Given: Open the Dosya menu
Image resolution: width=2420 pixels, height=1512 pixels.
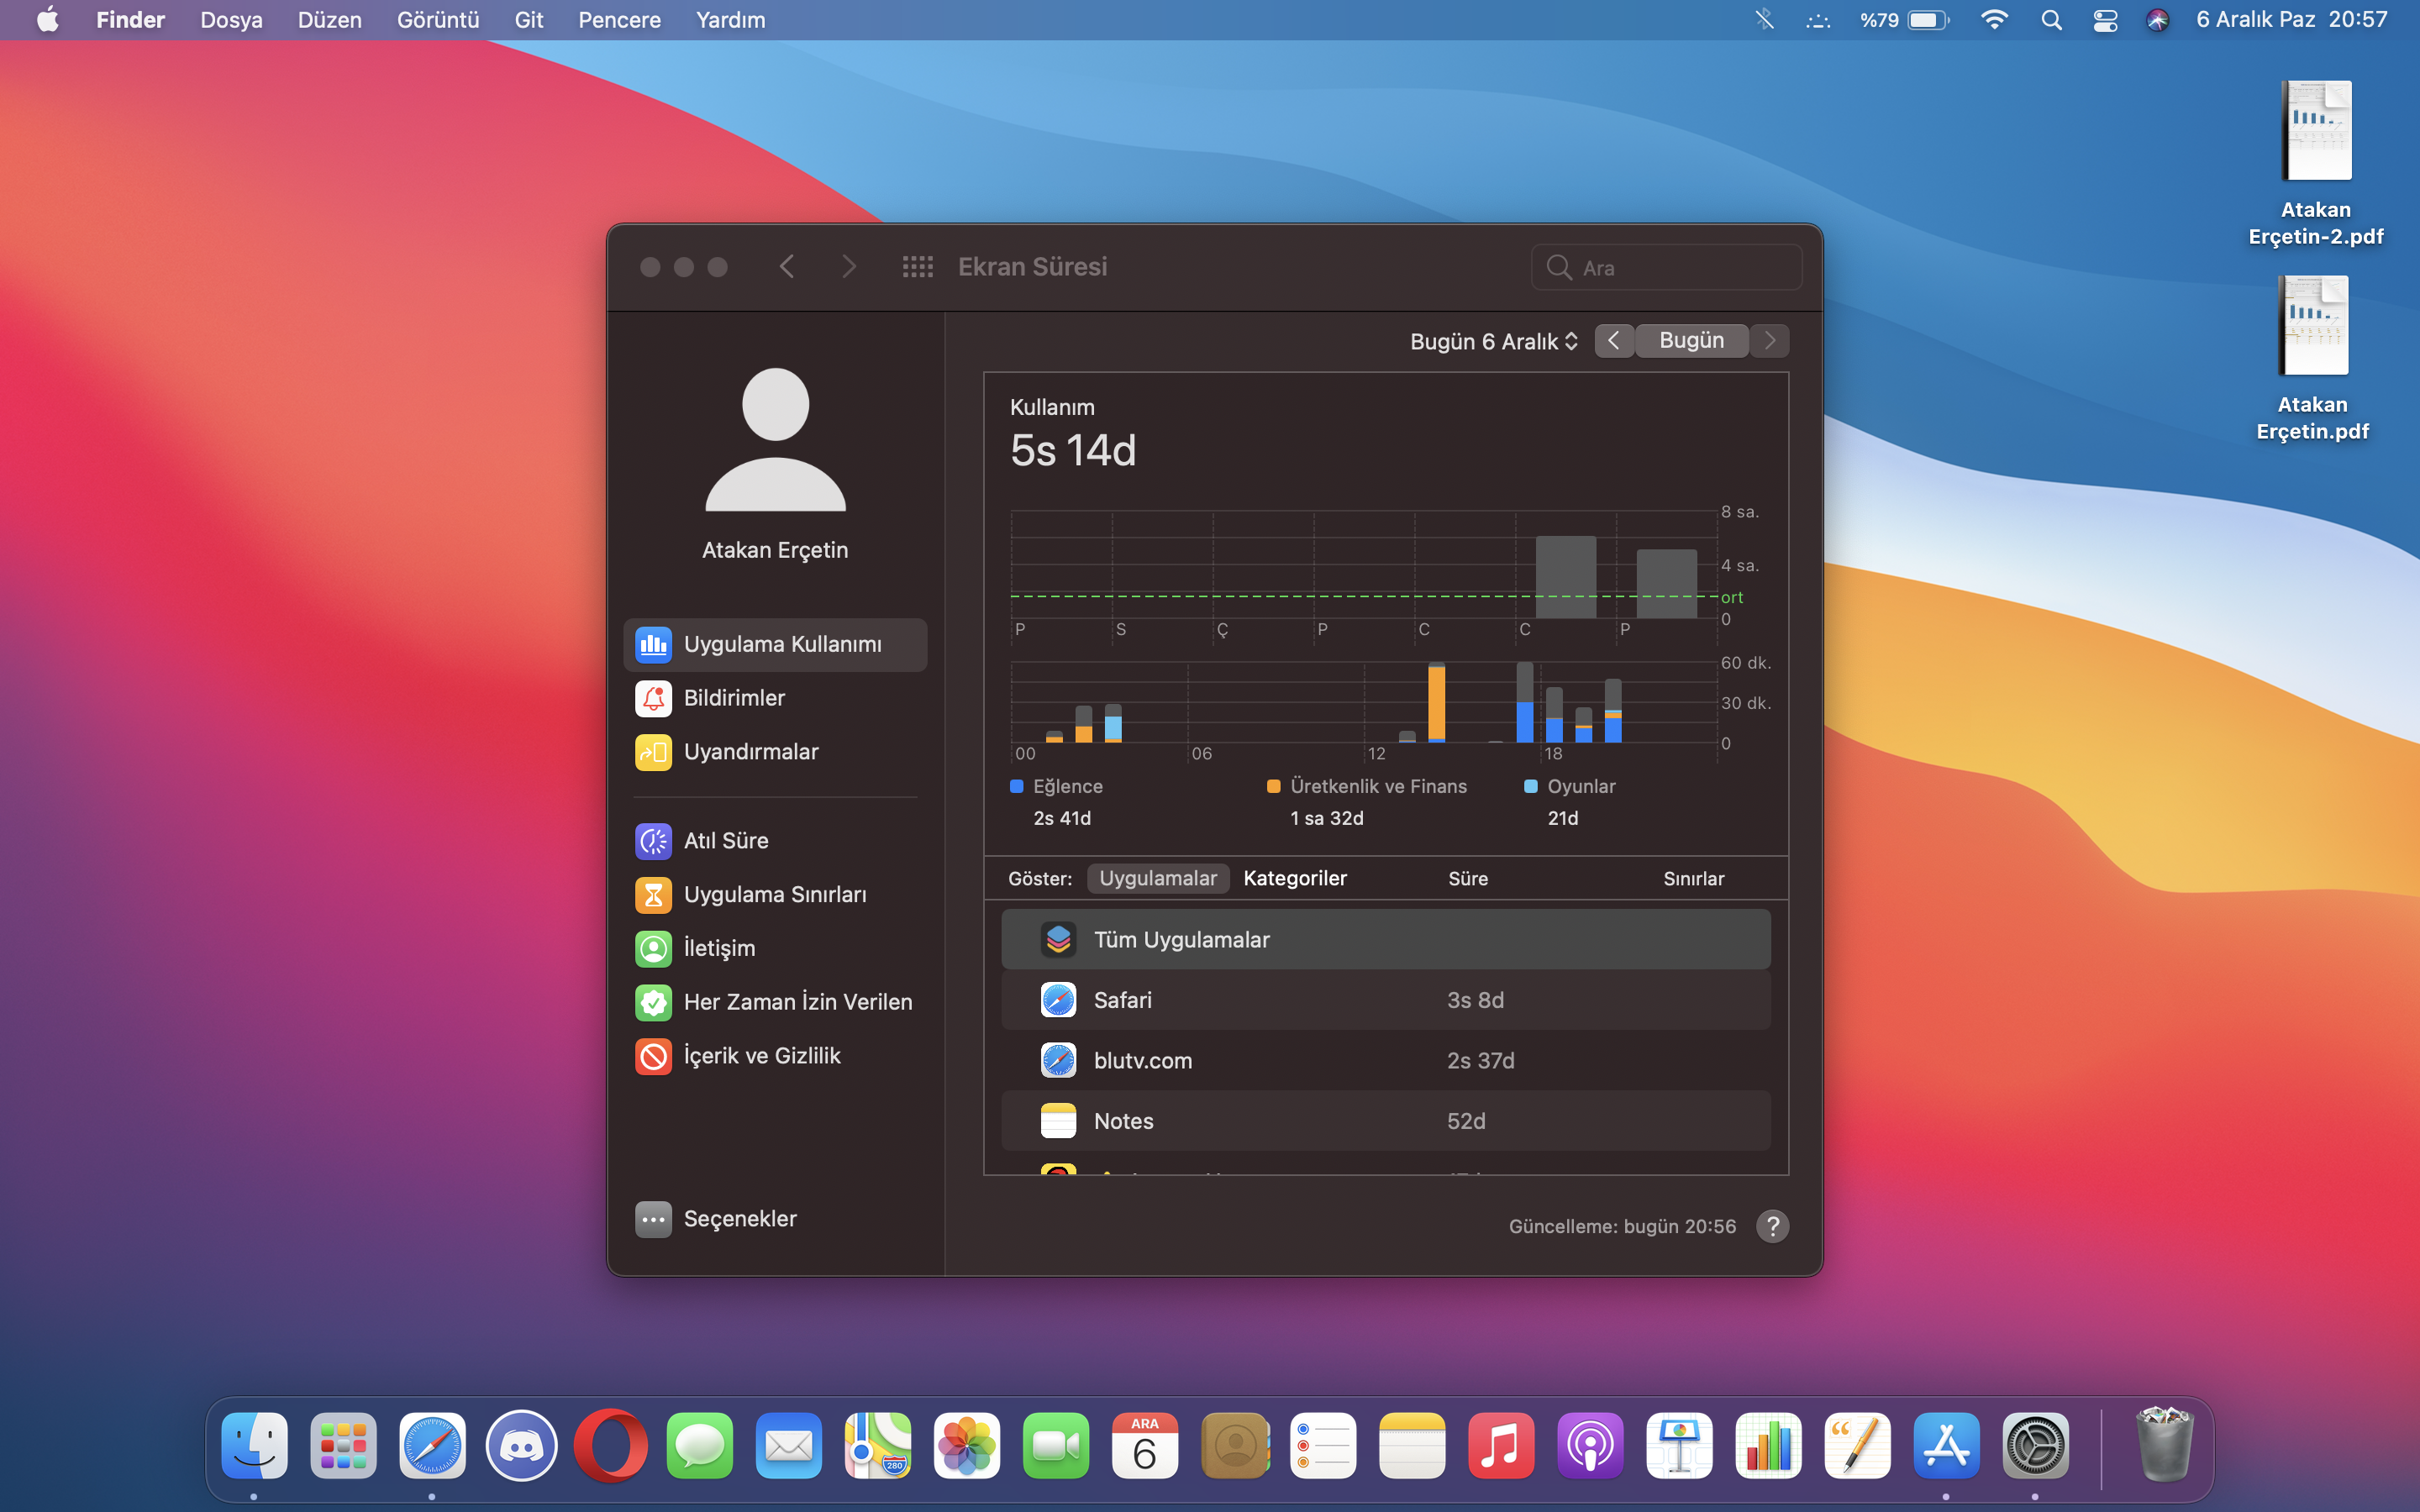Looking at the screenshot, I should click(231, 20).
